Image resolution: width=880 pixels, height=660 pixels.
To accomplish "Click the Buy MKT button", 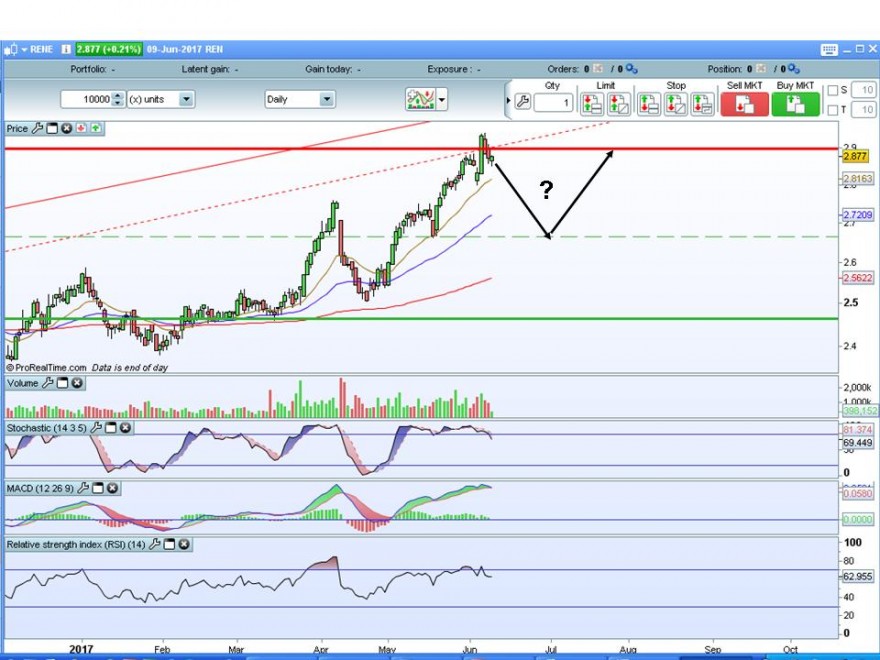I will (x=795, y=104).
